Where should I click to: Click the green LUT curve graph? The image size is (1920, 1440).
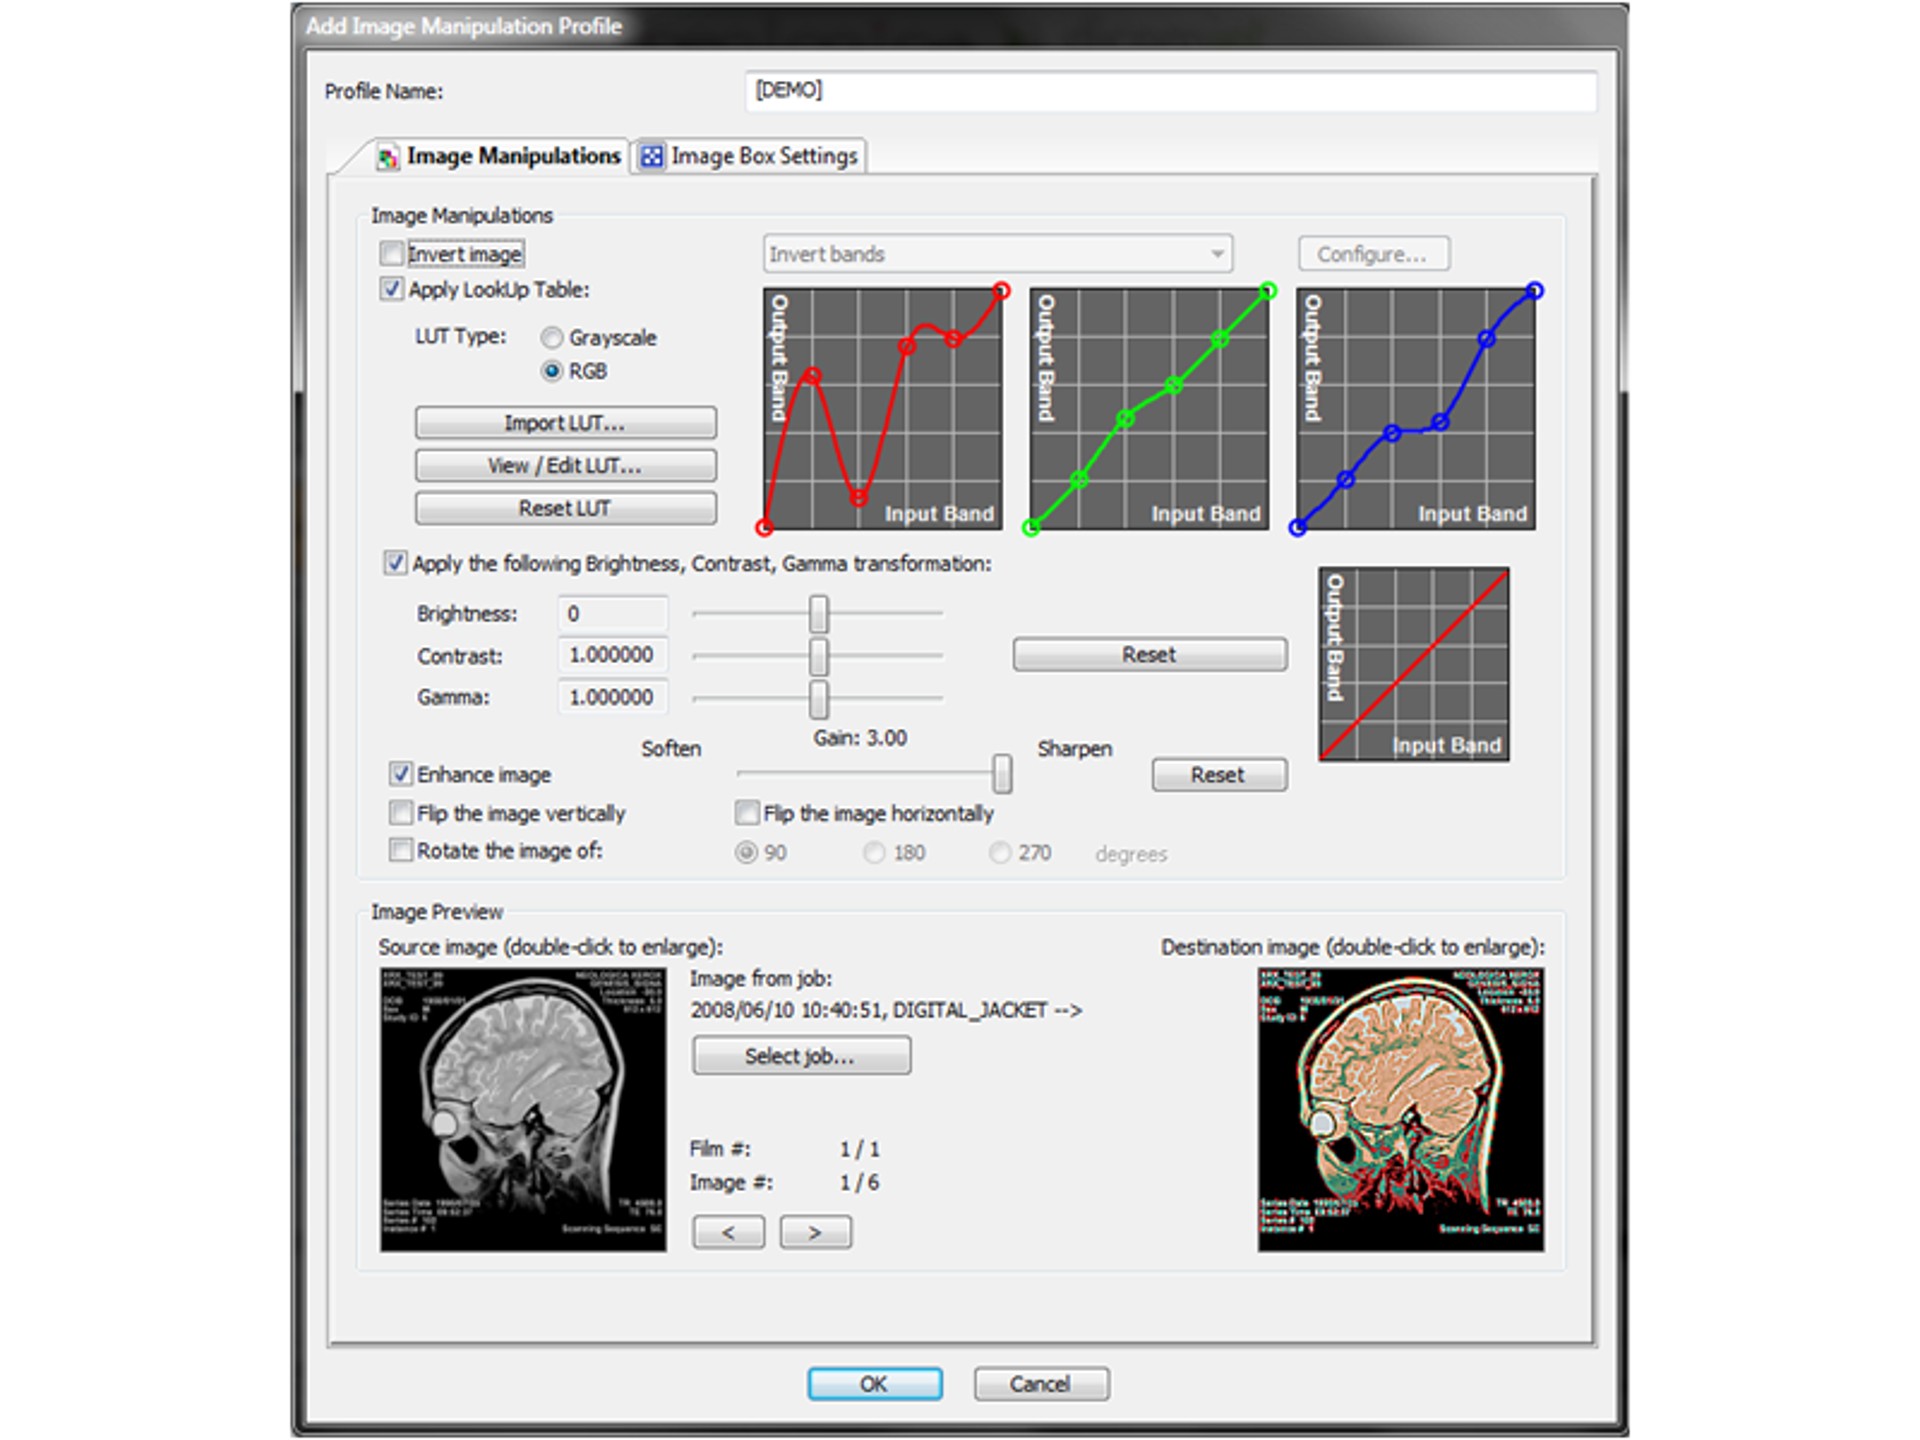(x=1150, y=409)
